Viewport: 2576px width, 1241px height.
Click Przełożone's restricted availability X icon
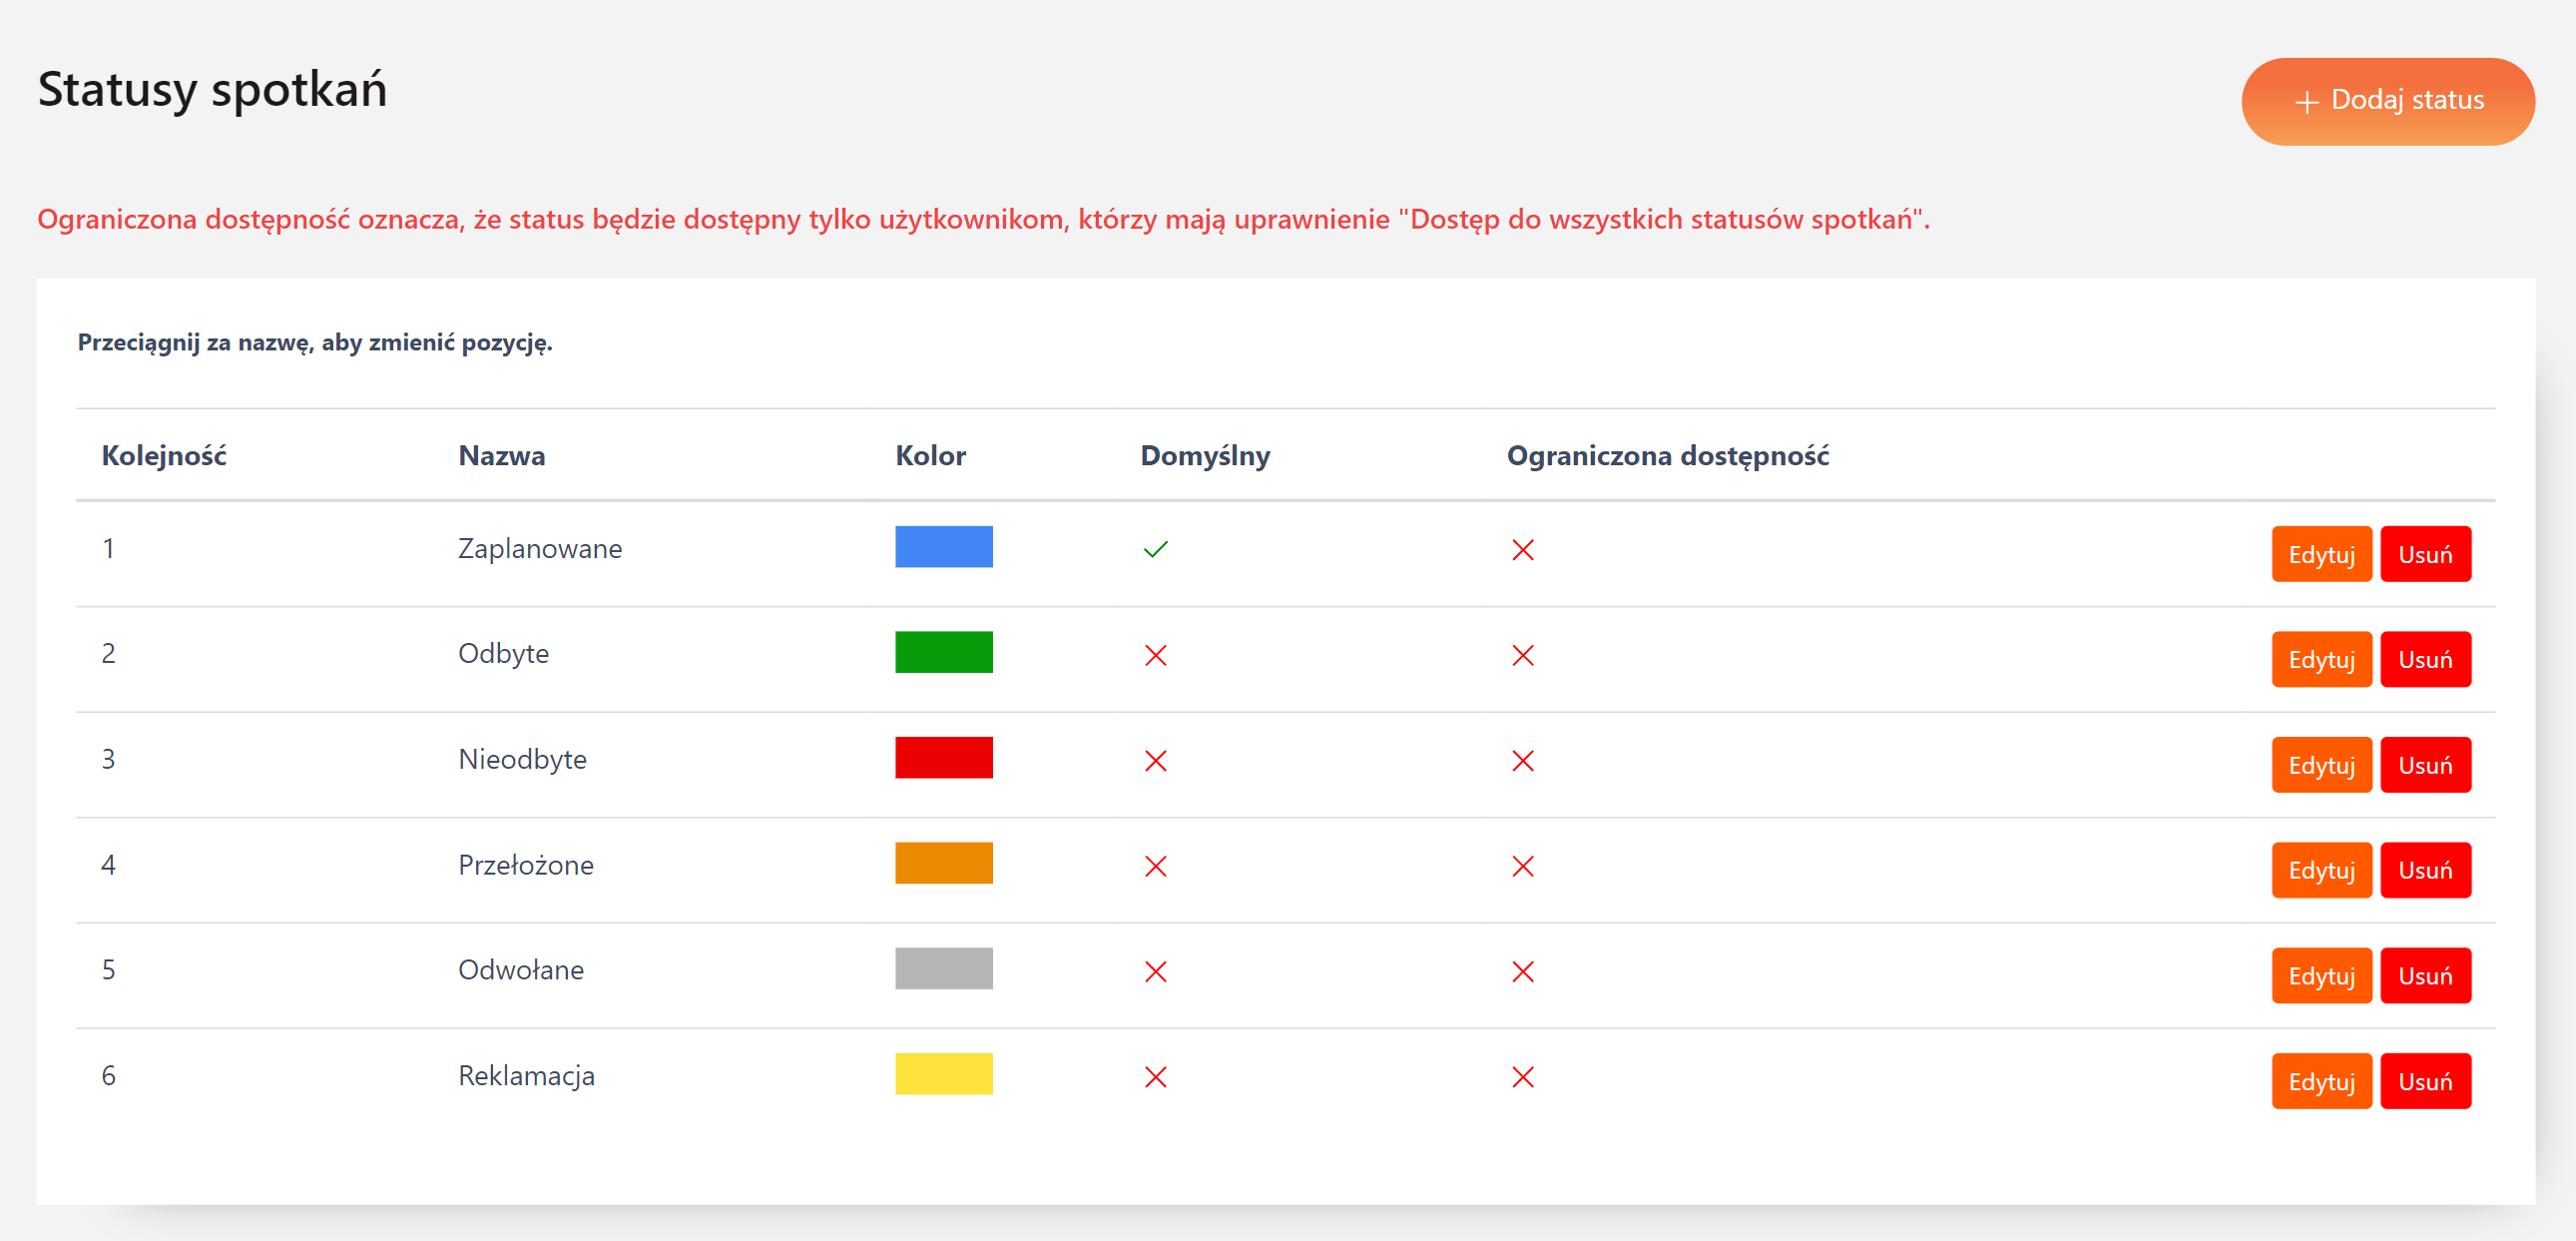tap(1522, 866)
